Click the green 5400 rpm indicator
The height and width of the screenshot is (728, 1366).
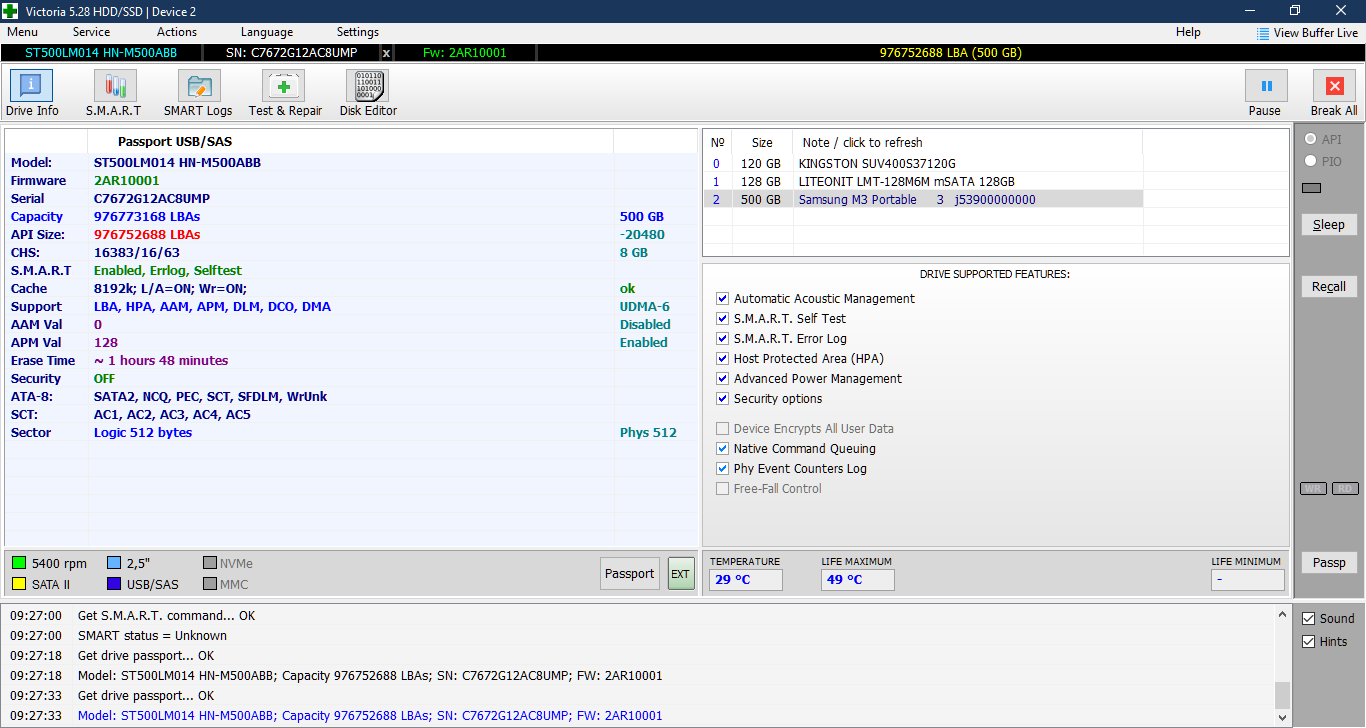(19, 563)
